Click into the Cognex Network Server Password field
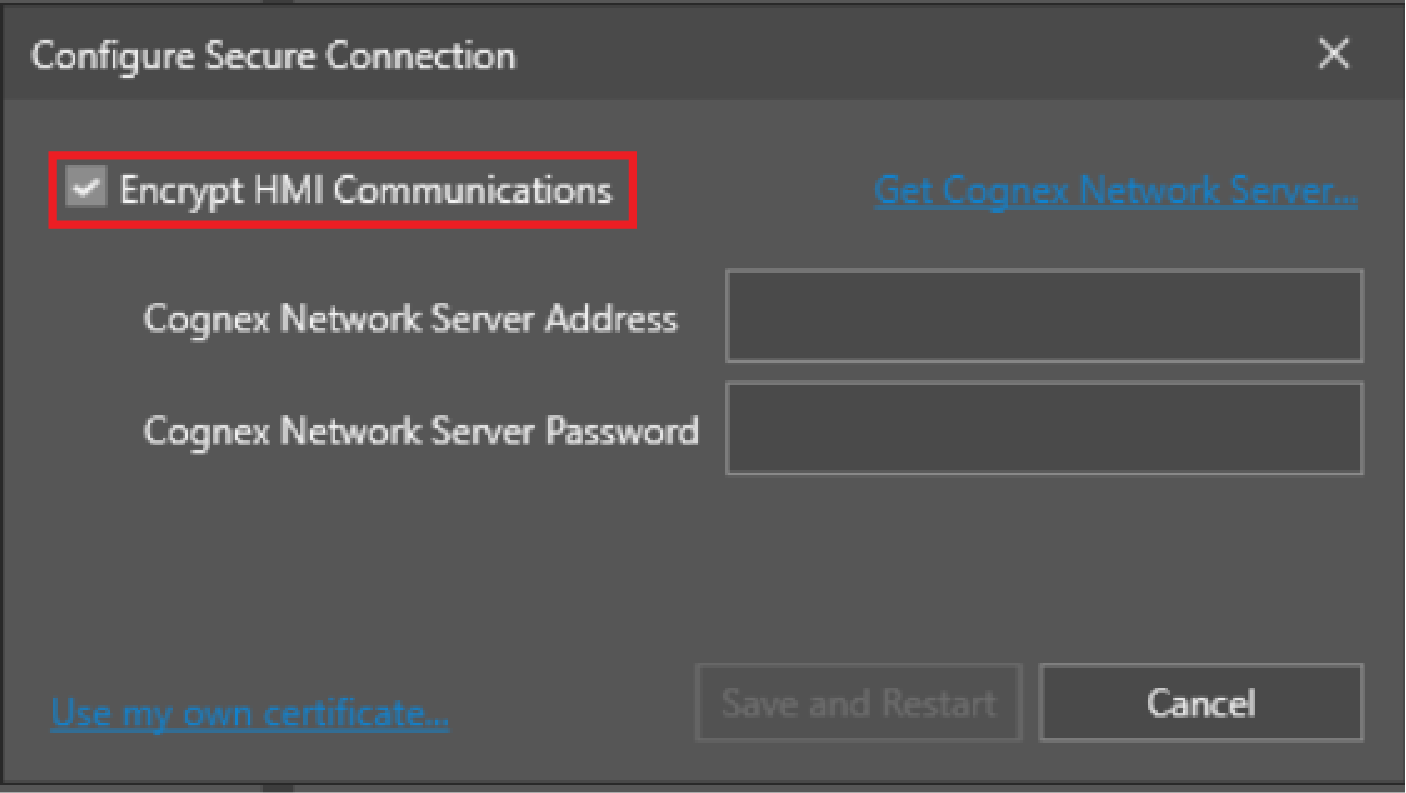1406x793 pixels. point(1044,428)
